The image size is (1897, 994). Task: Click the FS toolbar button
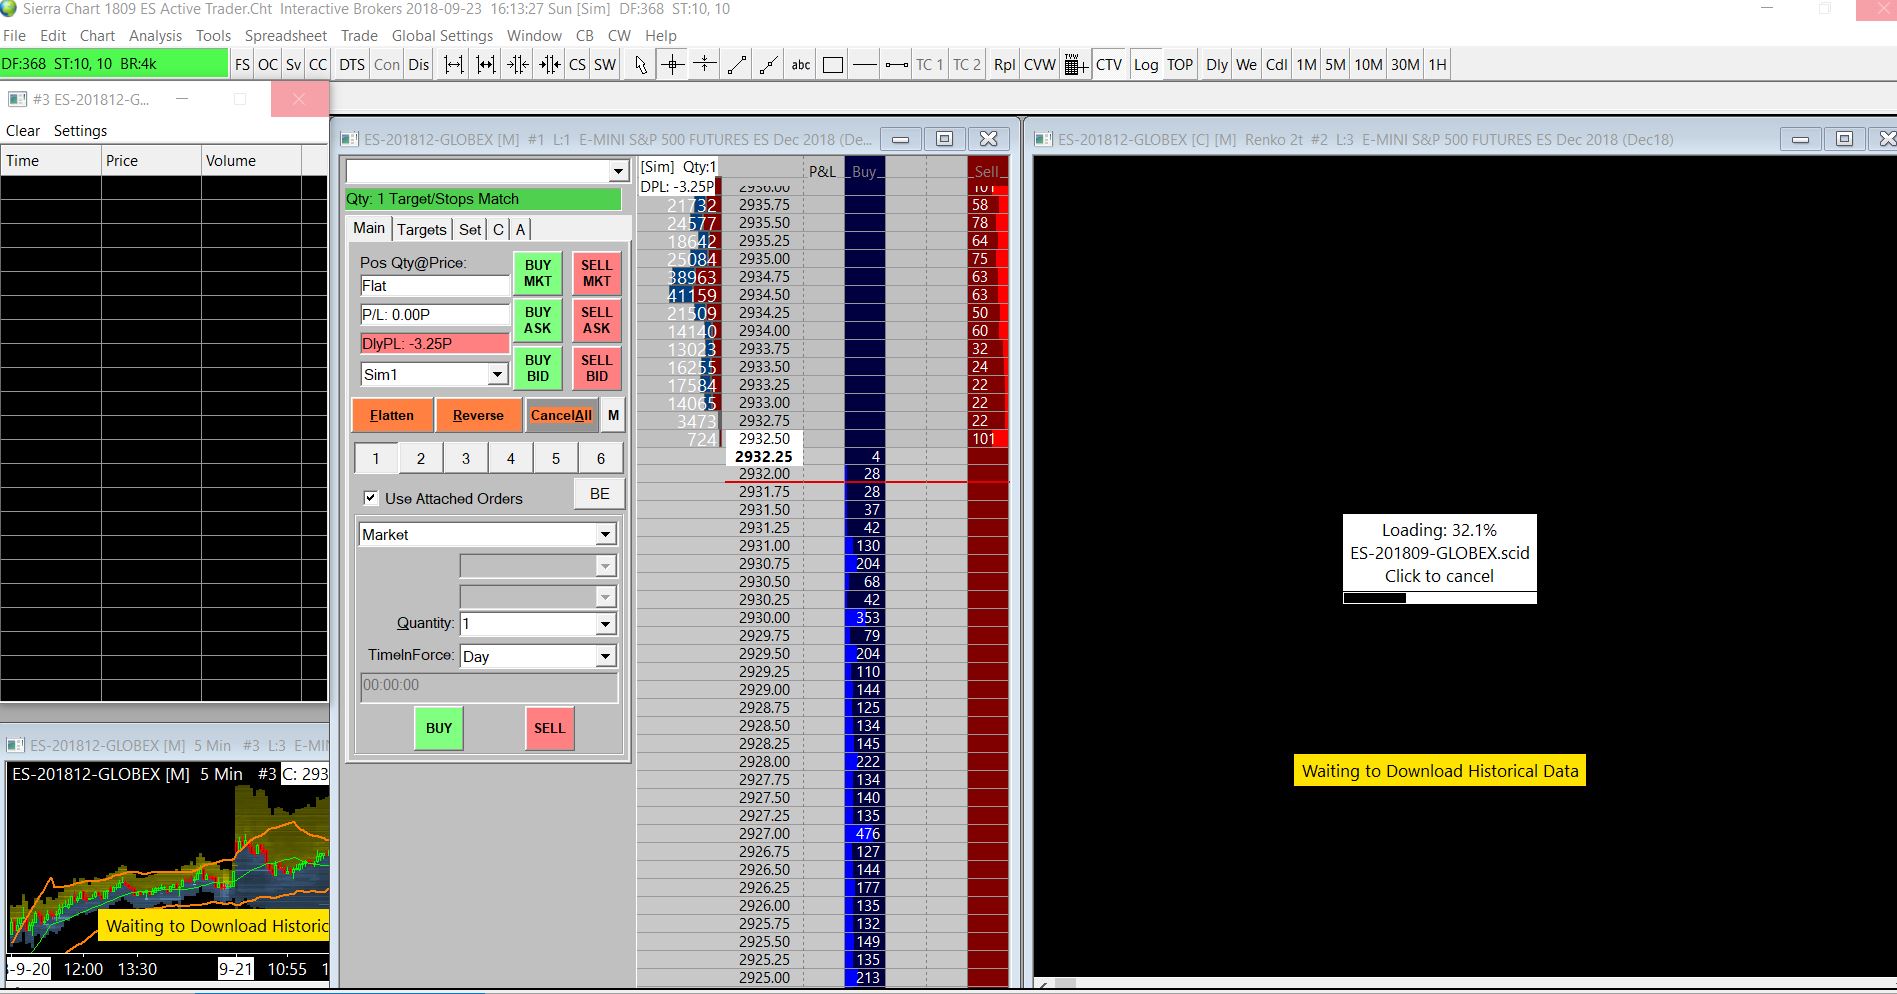coord(242,65)
